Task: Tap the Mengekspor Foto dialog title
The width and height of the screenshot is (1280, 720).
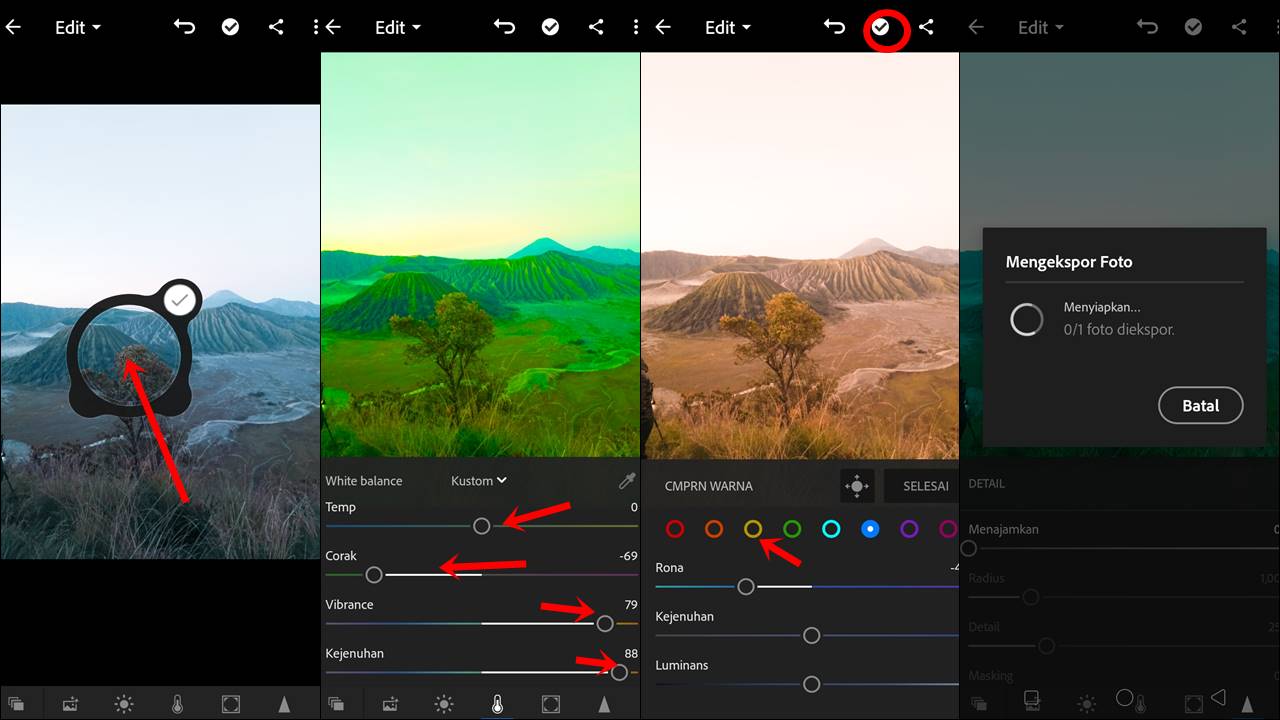Action: pyautogui.click(x=1069, y=262)
